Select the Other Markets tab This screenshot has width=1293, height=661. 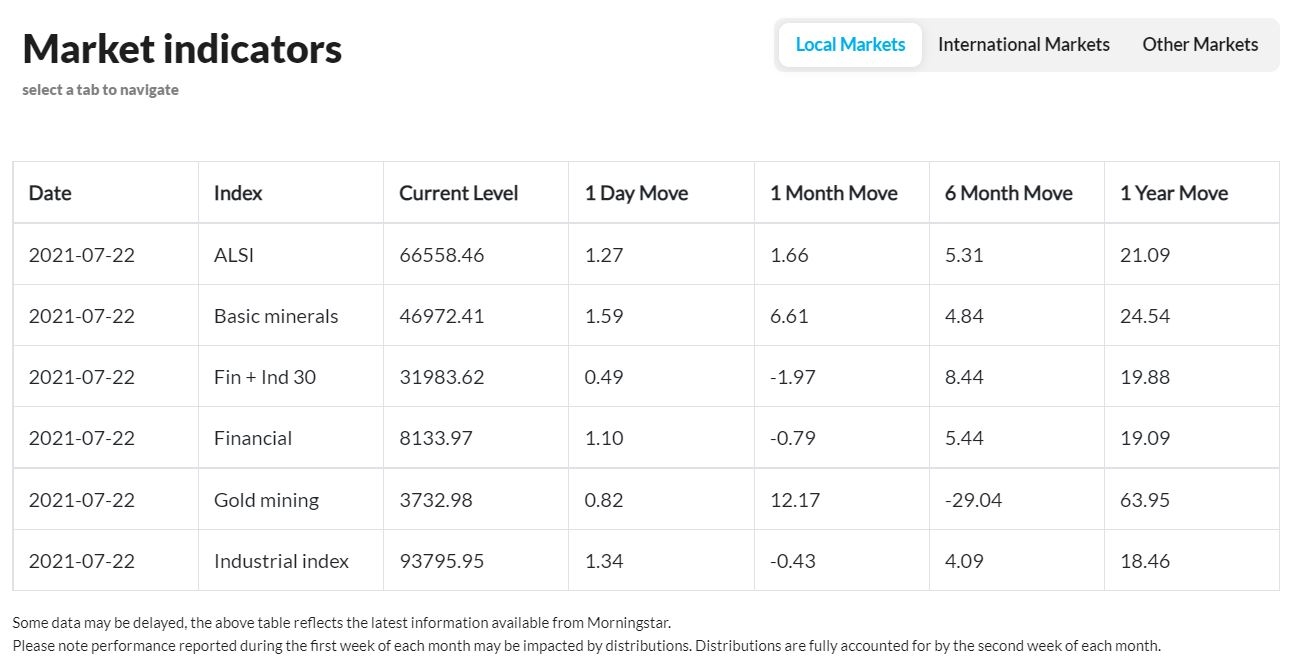(1200, 45)
